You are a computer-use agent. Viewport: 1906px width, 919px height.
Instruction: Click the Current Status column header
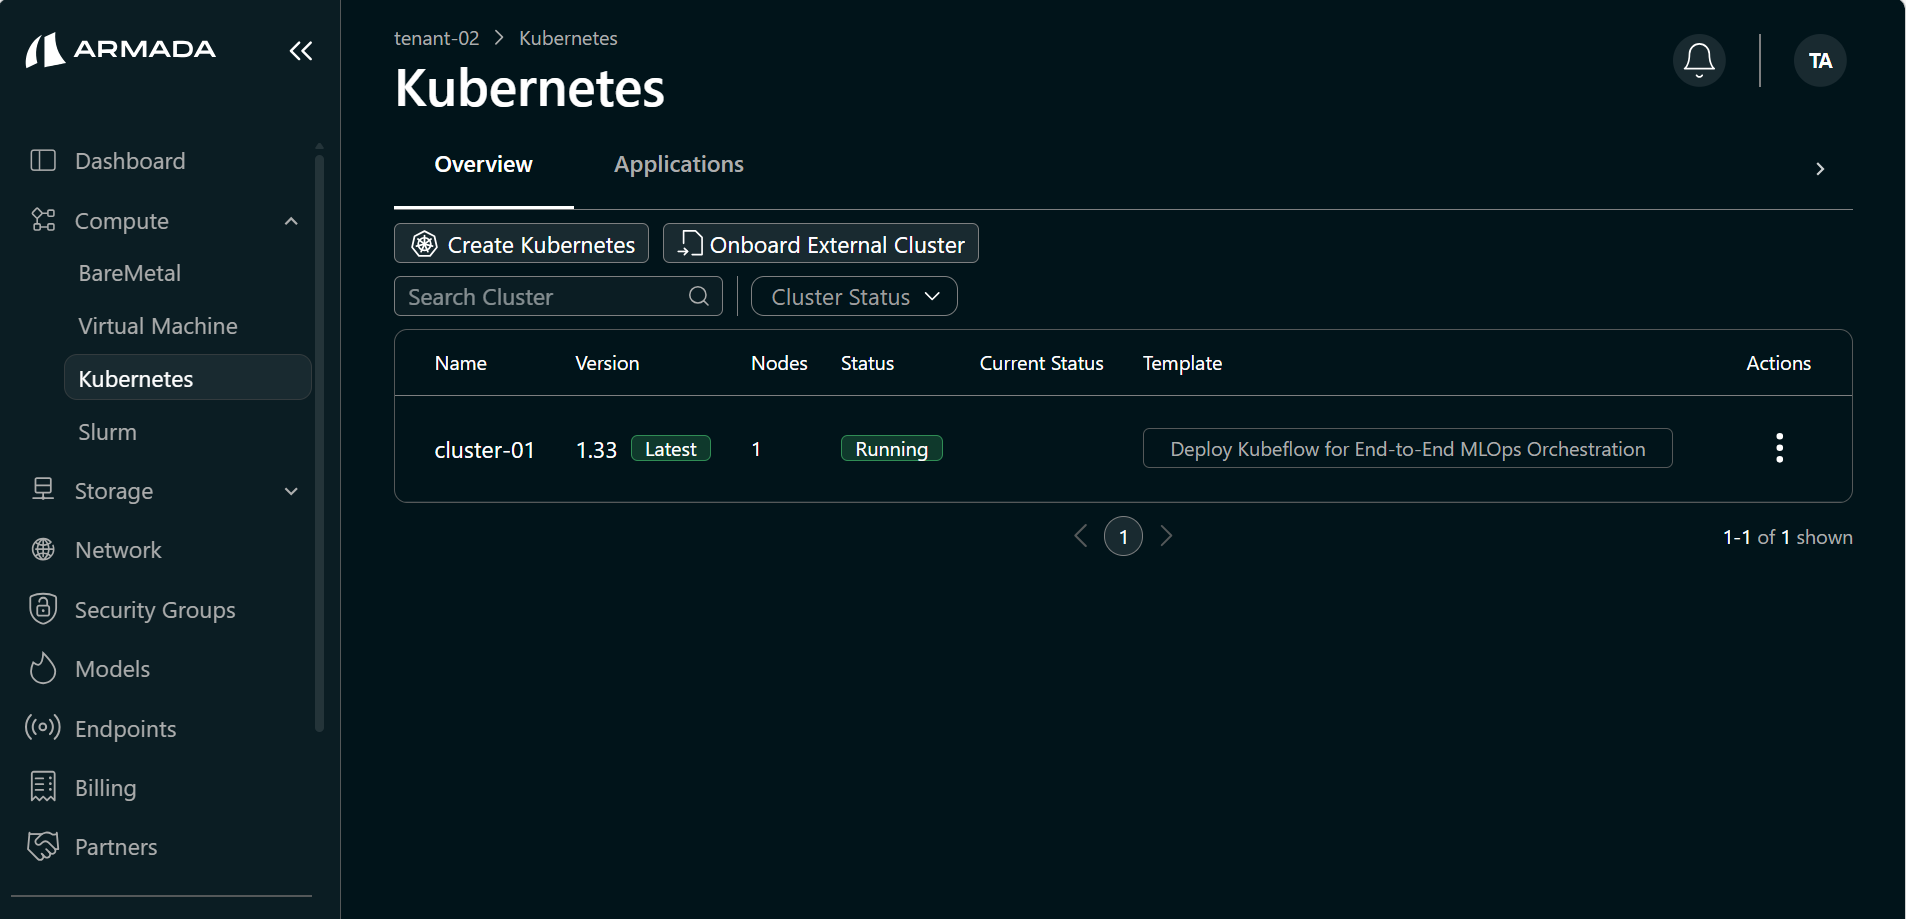click(x=1041, y=363)
